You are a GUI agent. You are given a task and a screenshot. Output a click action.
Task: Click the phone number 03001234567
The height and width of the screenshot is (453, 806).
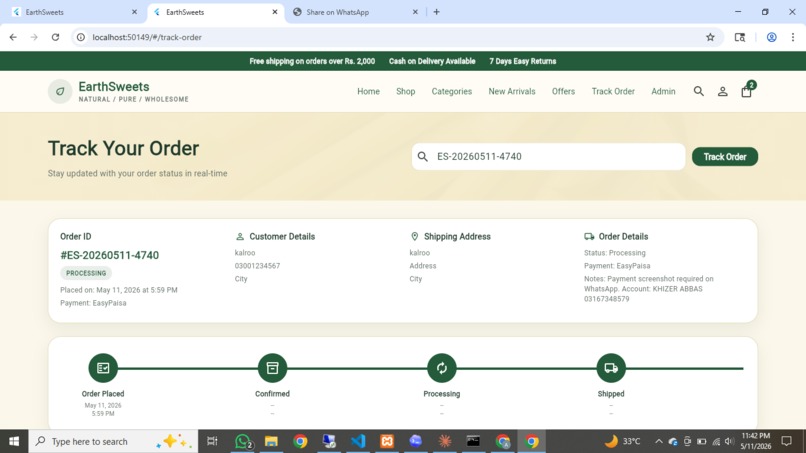tap(258, 266)
